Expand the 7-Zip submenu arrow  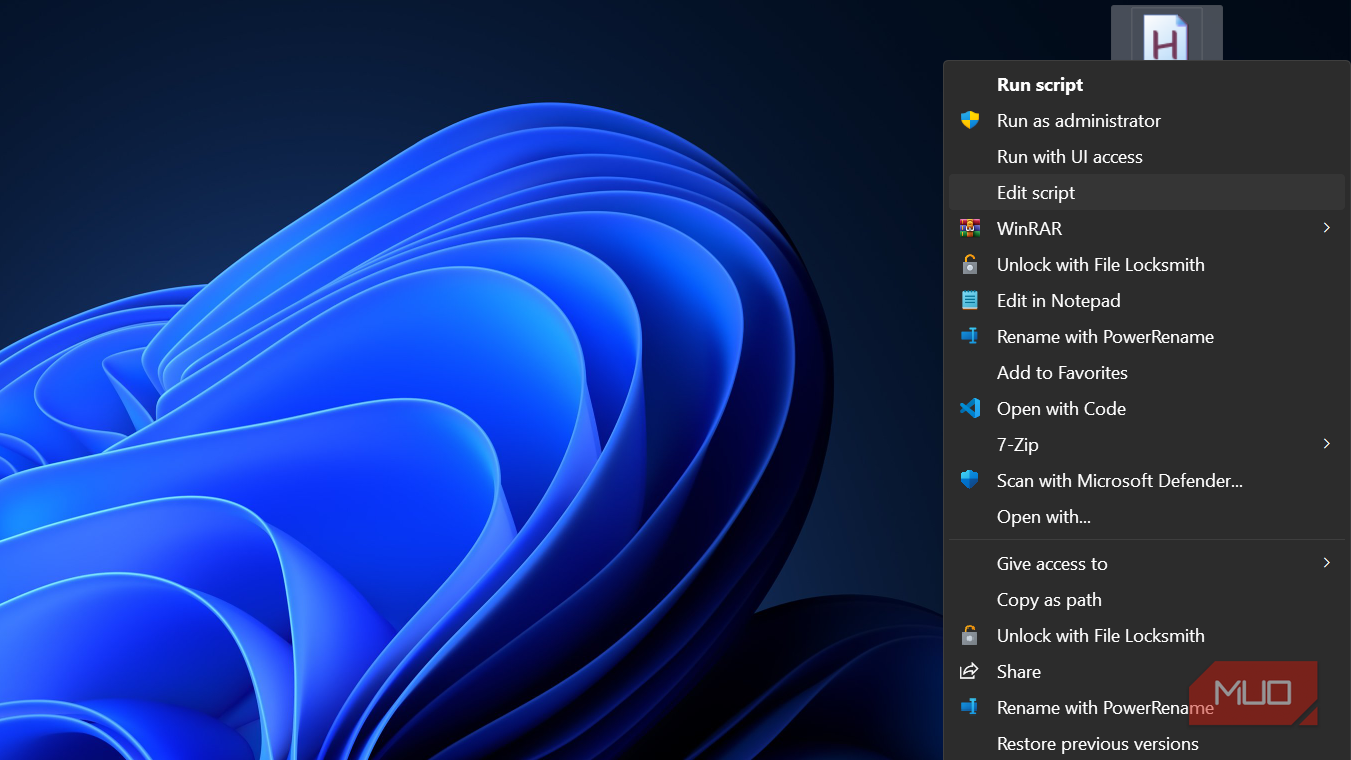coord(1326,444)
